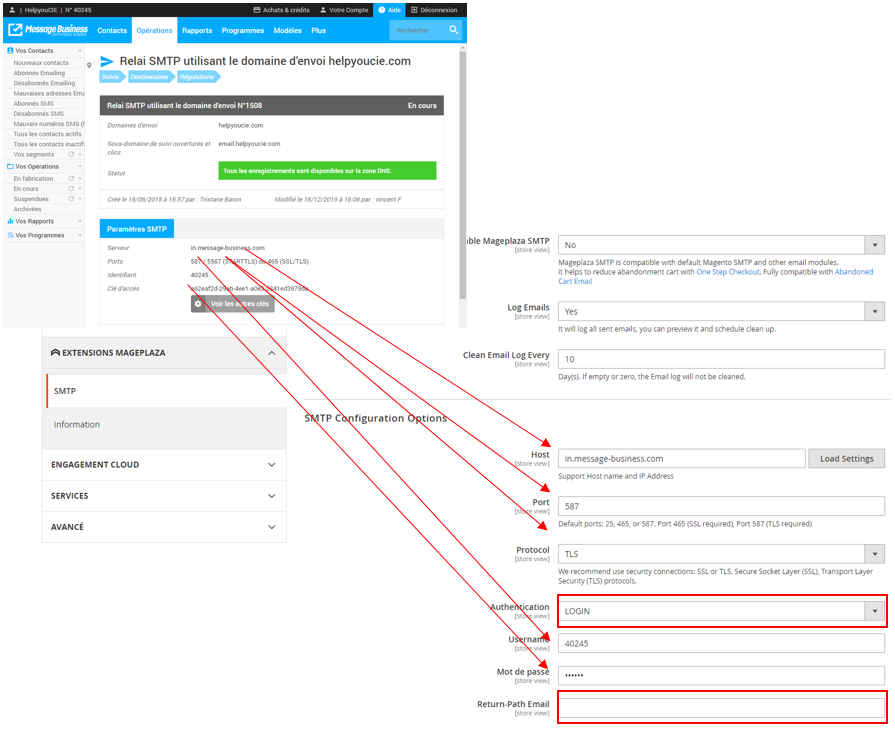This screenshot has height=729, width=895.
Task: Open the Log Emails dropdown
Action: [x=721, y=311]
